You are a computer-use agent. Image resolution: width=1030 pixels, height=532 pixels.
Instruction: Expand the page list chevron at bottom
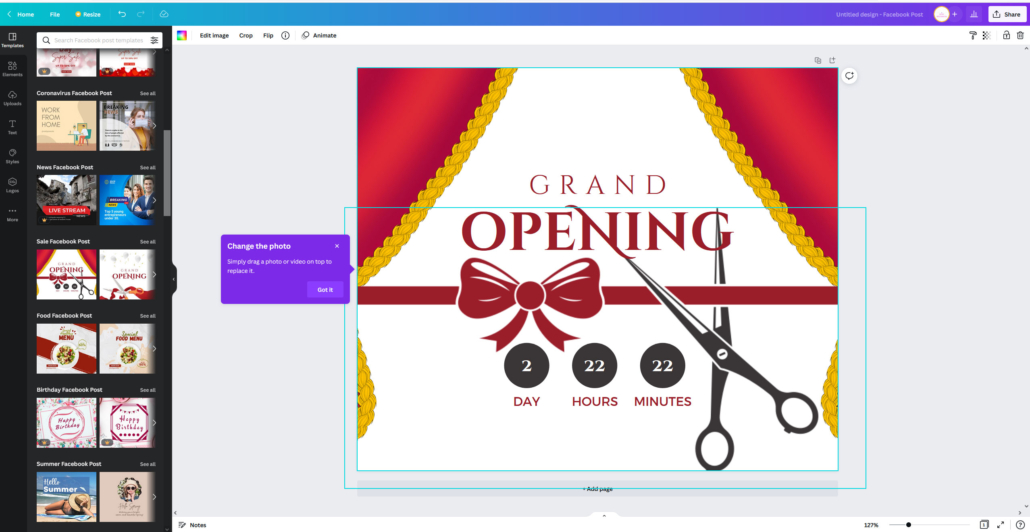coord(603,515)
